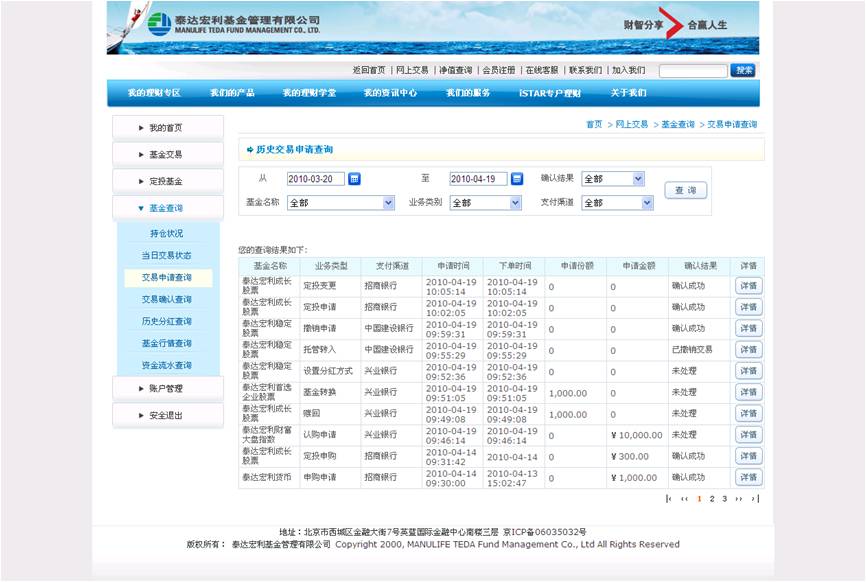Image resolution: width=866 pixels, height=582 pixels.
Task: Go to results page 2
Action: tap(712, 499)
